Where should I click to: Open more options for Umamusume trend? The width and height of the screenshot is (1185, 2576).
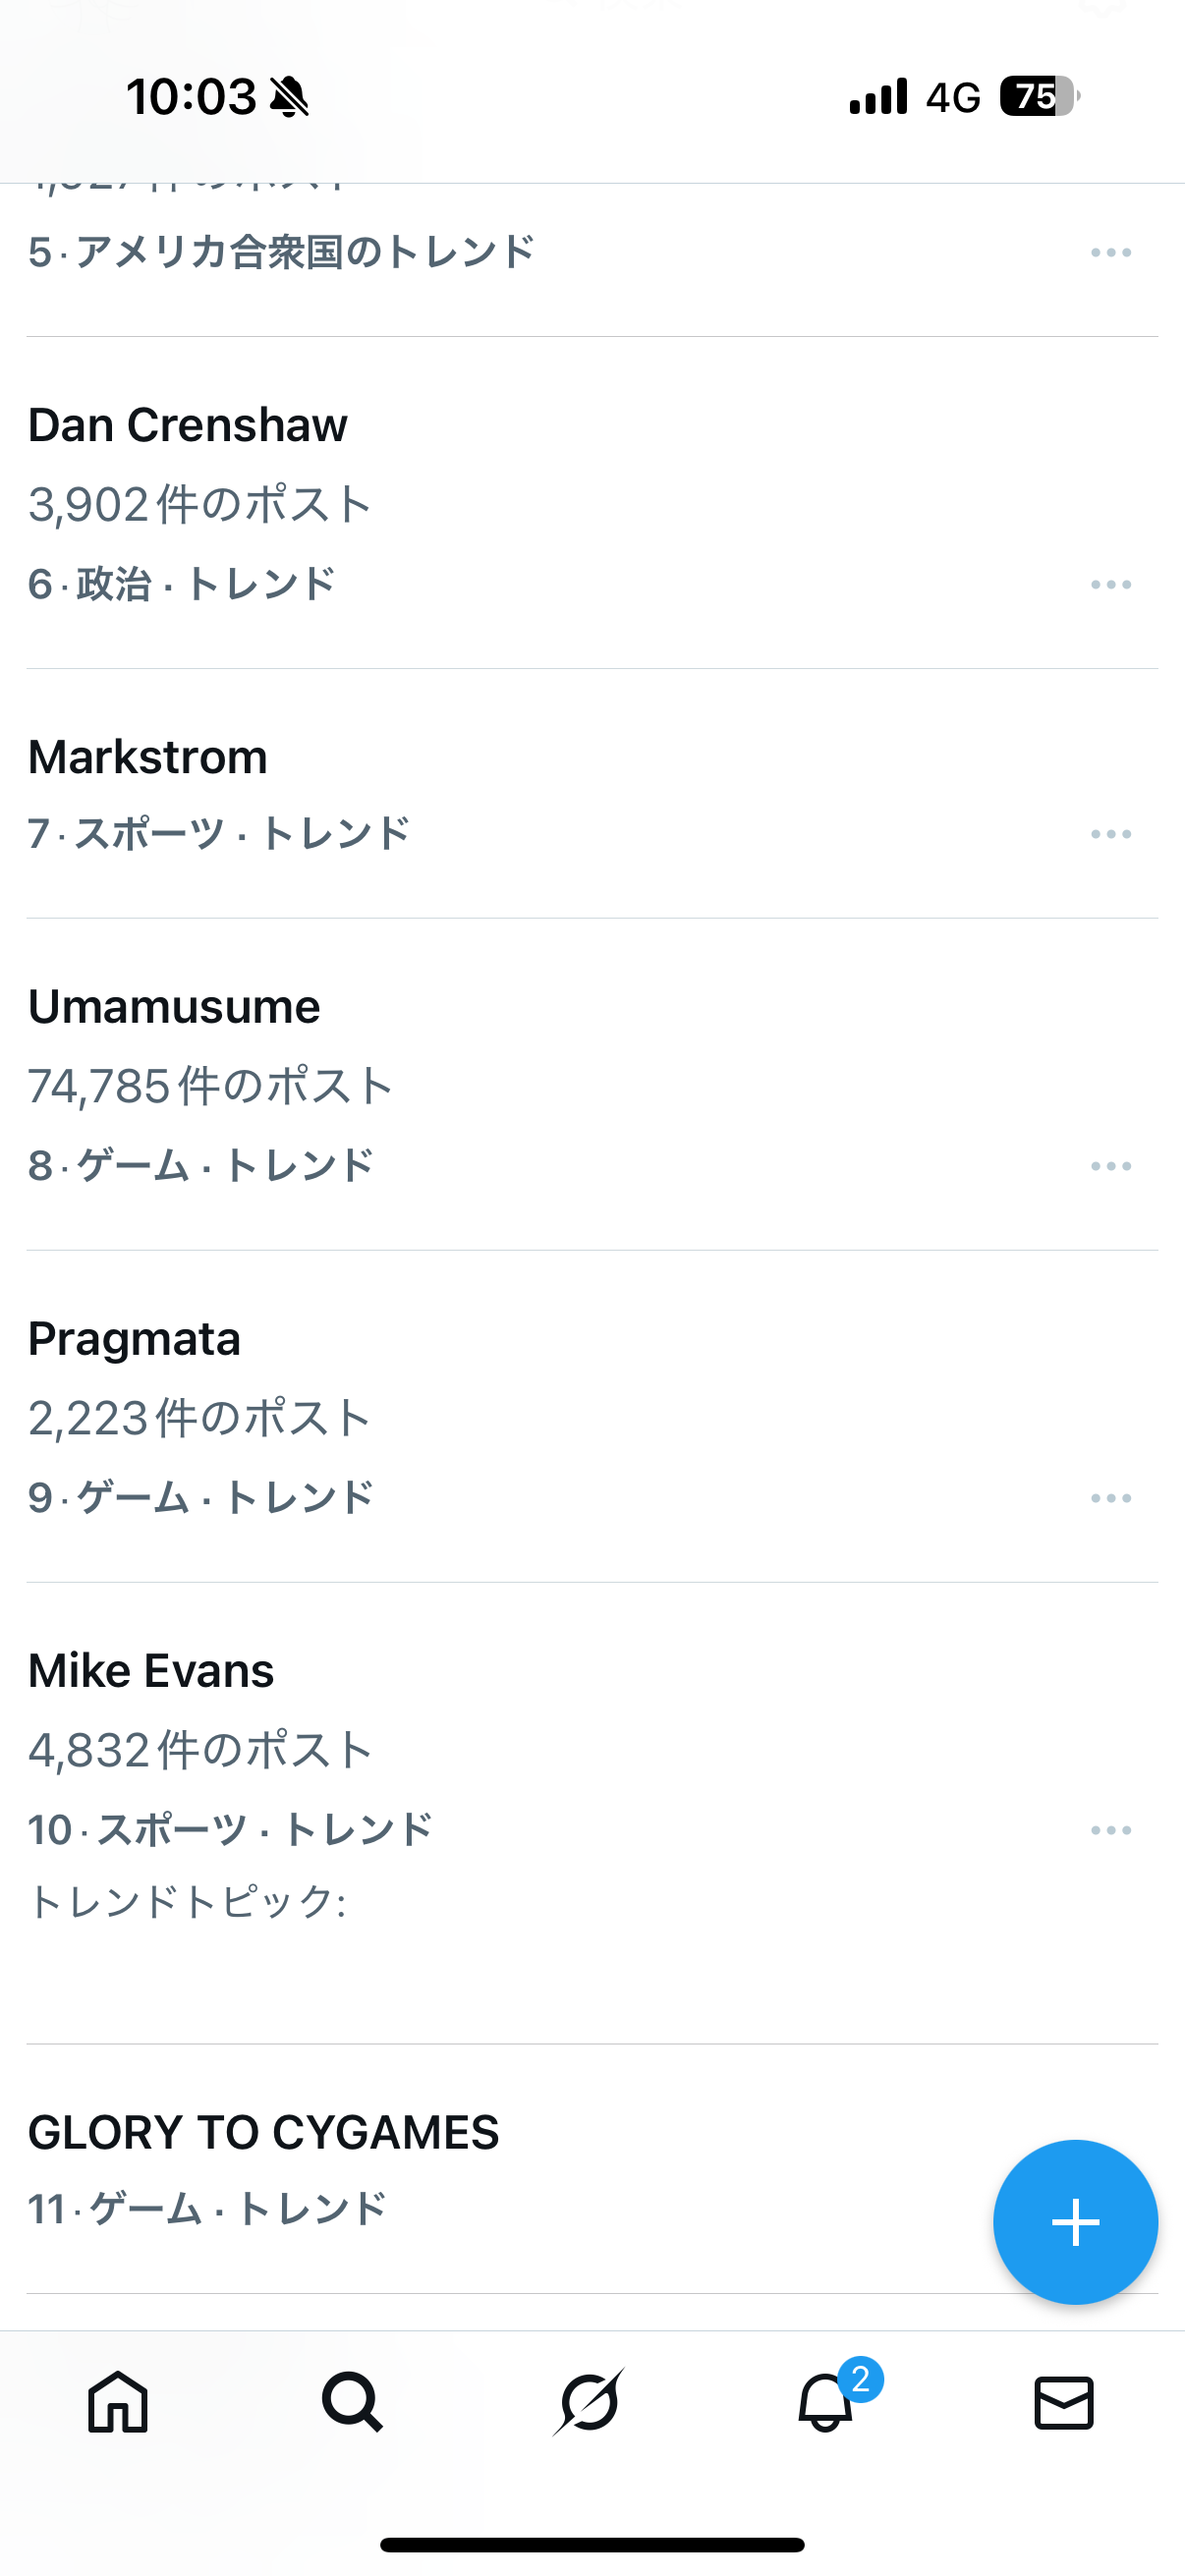tap(1111, 1166)
